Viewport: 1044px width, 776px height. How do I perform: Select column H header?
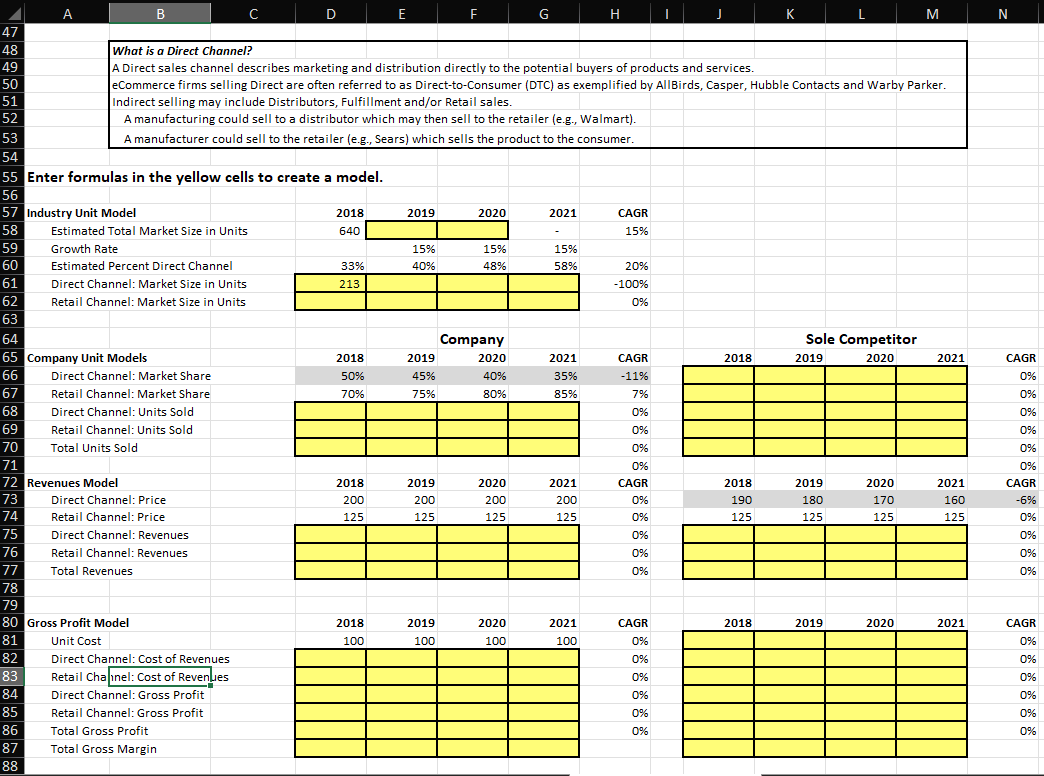pos(614,14)
